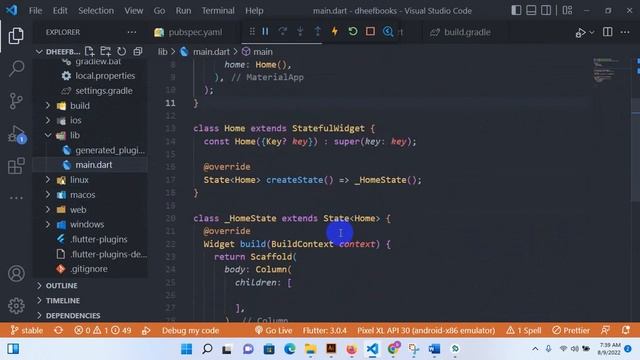Collapse the lib folder
640x360 pixels.
(x=48, y=135)
